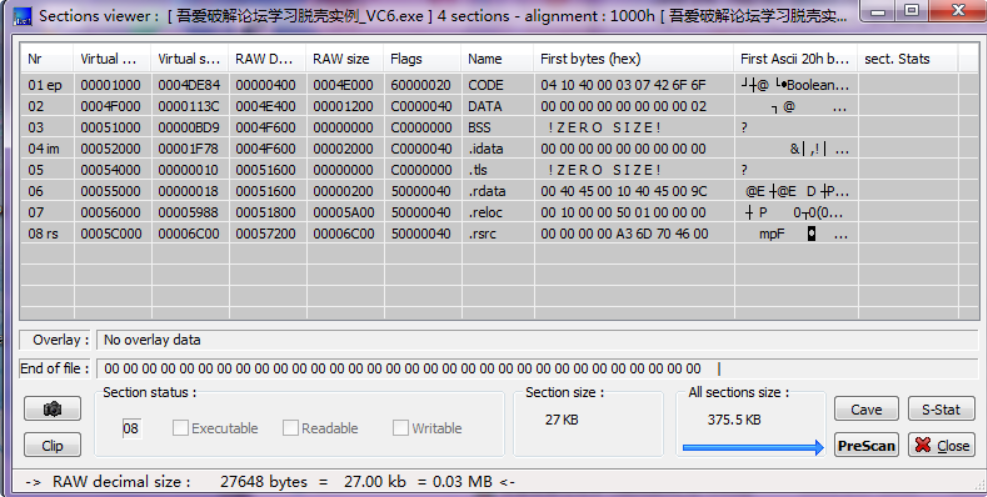The width and height of the screenshot is (987, 497).
Task: Click virtual offset 0004F000
Action: click(110, 106)
